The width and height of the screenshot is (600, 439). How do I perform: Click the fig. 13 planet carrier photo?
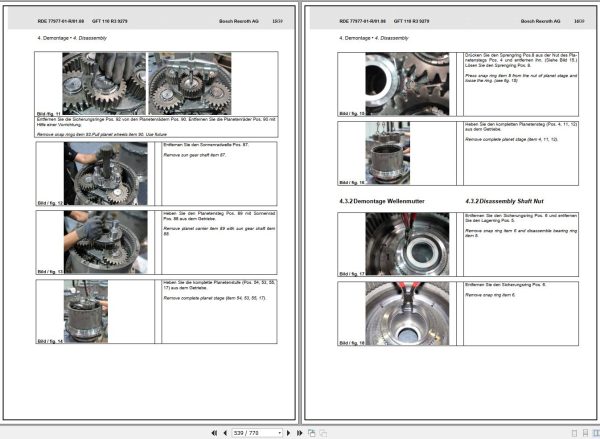tap(106, 242)
